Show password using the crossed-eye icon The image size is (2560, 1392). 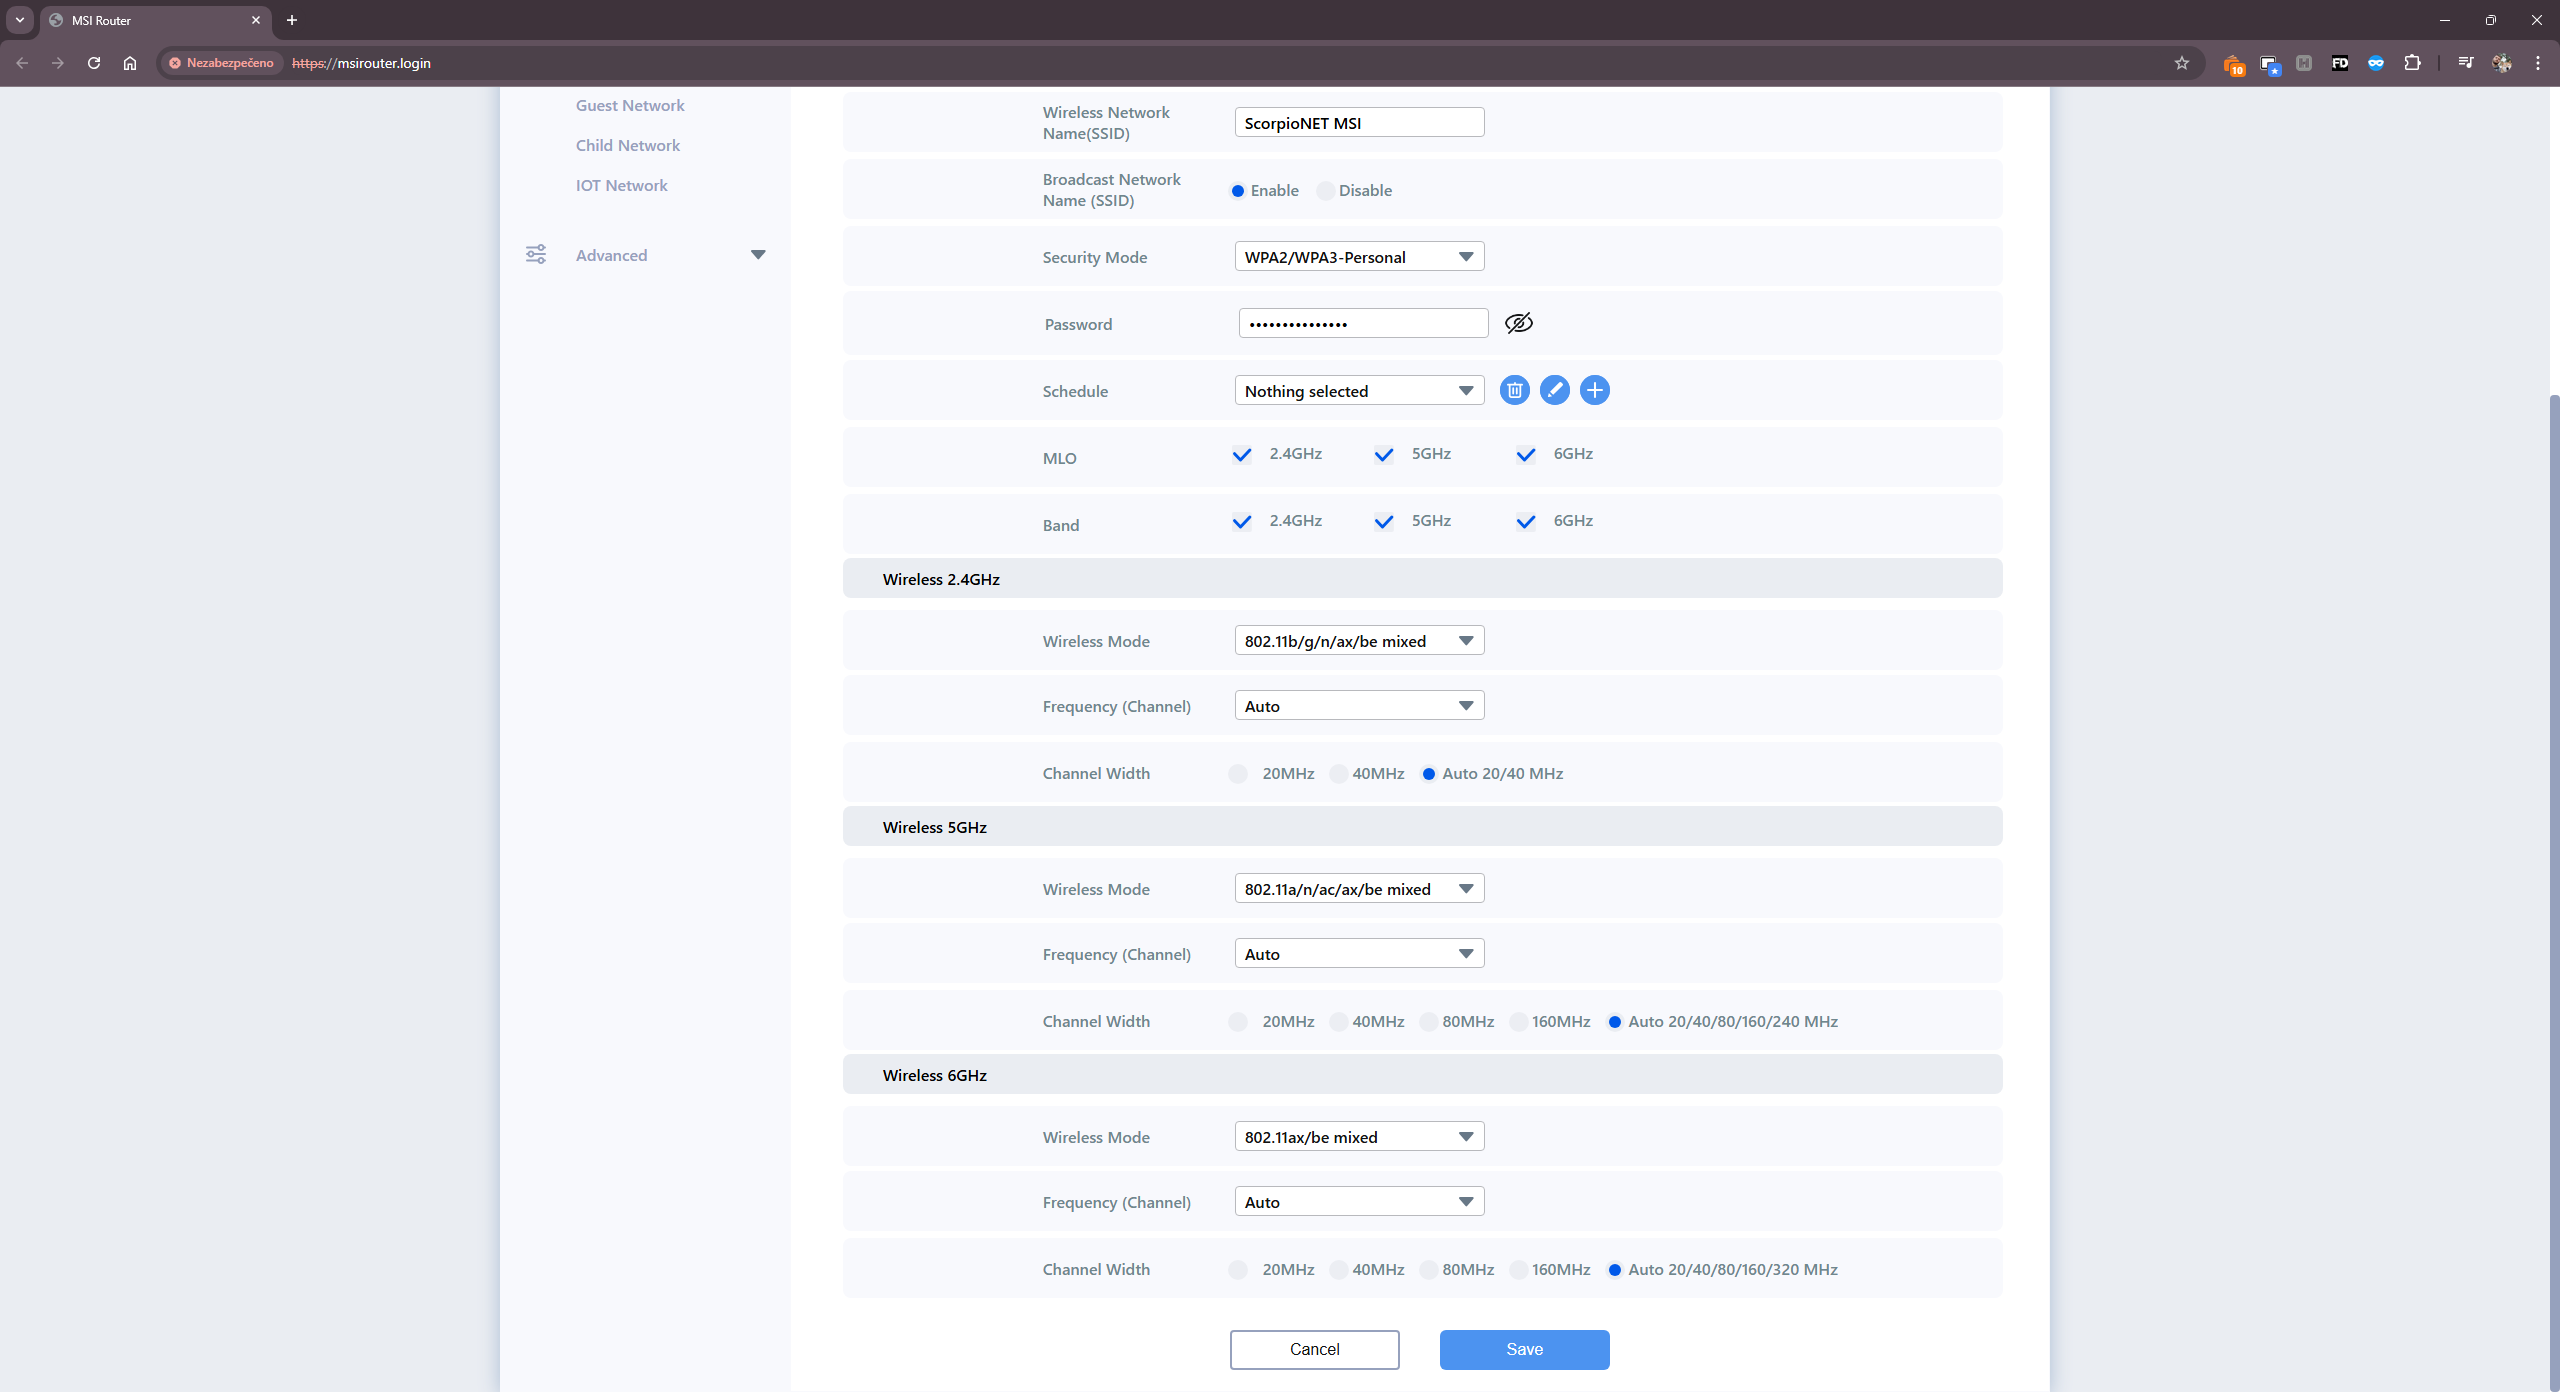(x=1518, y=323)
